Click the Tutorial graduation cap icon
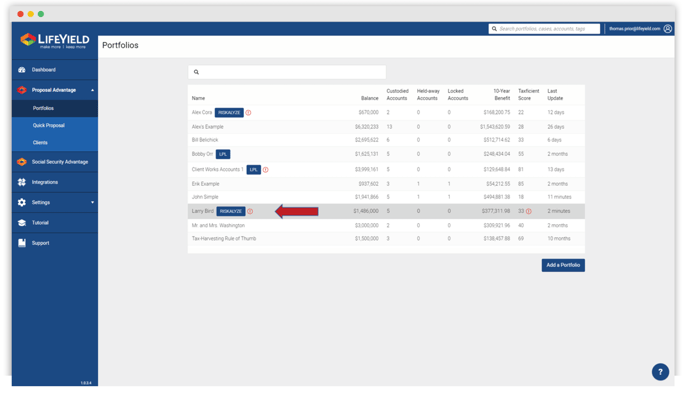 [x=22, y=222]
